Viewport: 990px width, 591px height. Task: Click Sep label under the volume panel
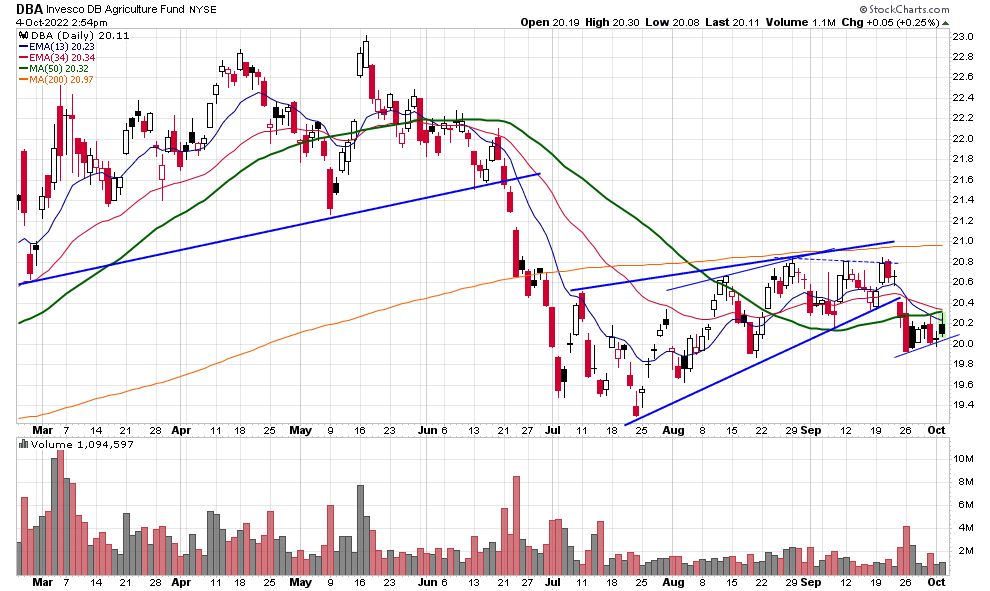[x=811, y=582]
